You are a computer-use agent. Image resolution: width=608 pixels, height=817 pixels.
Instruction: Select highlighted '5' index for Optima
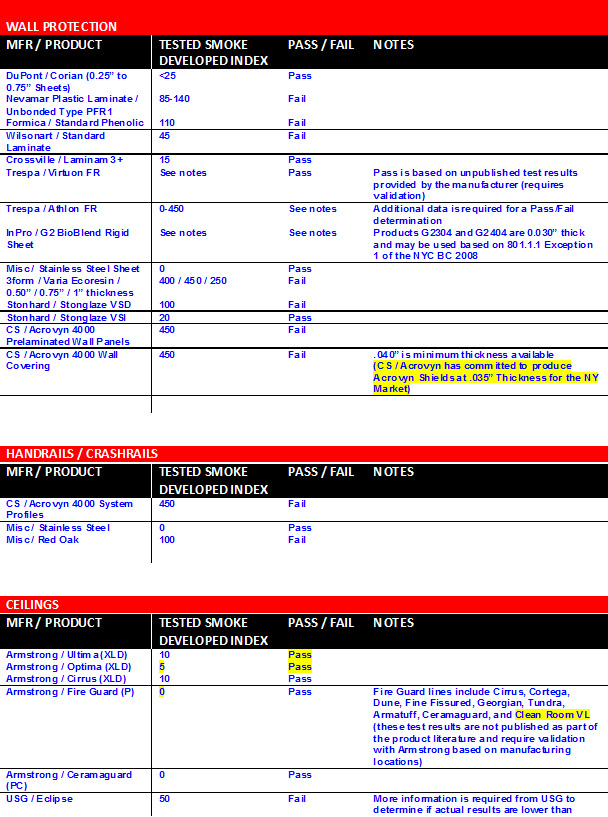click(x=162, y=667)
